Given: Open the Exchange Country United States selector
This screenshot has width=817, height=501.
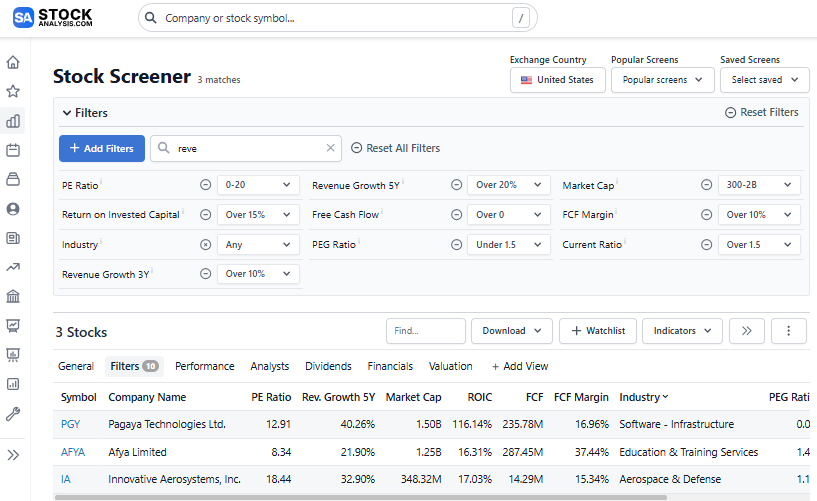Looking at the screenshot, I should pyautogui.click(x=558, y=80).
